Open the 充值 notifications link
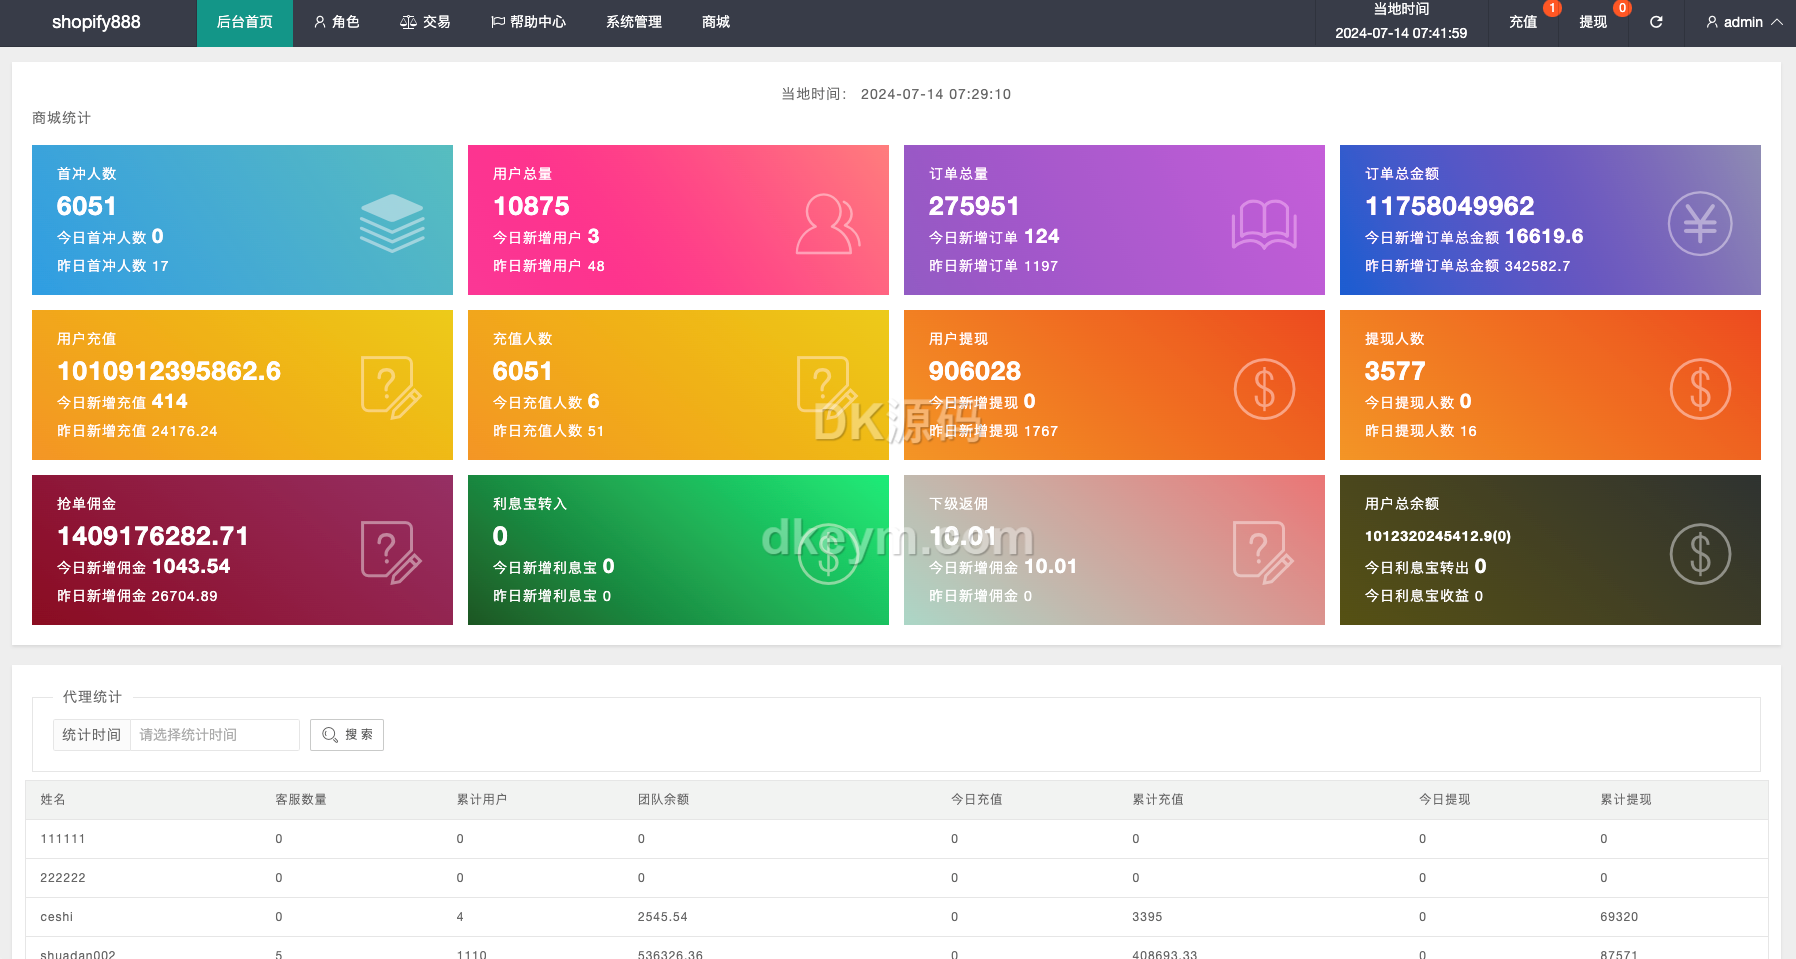 coord(1523,22)
